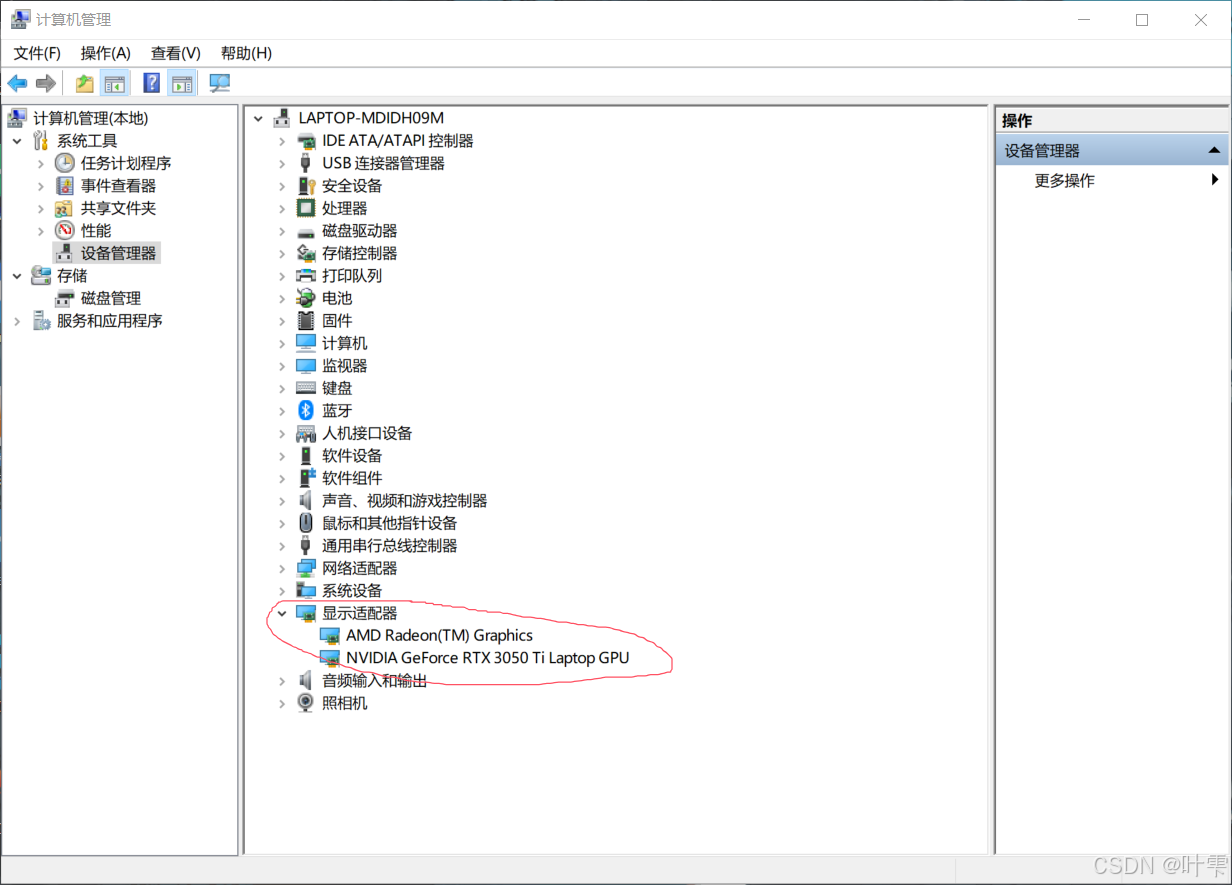Click the back navigation arrow icon
Image resolution: width=1232 pixels, height=885 pixels.
click(16, 83)
